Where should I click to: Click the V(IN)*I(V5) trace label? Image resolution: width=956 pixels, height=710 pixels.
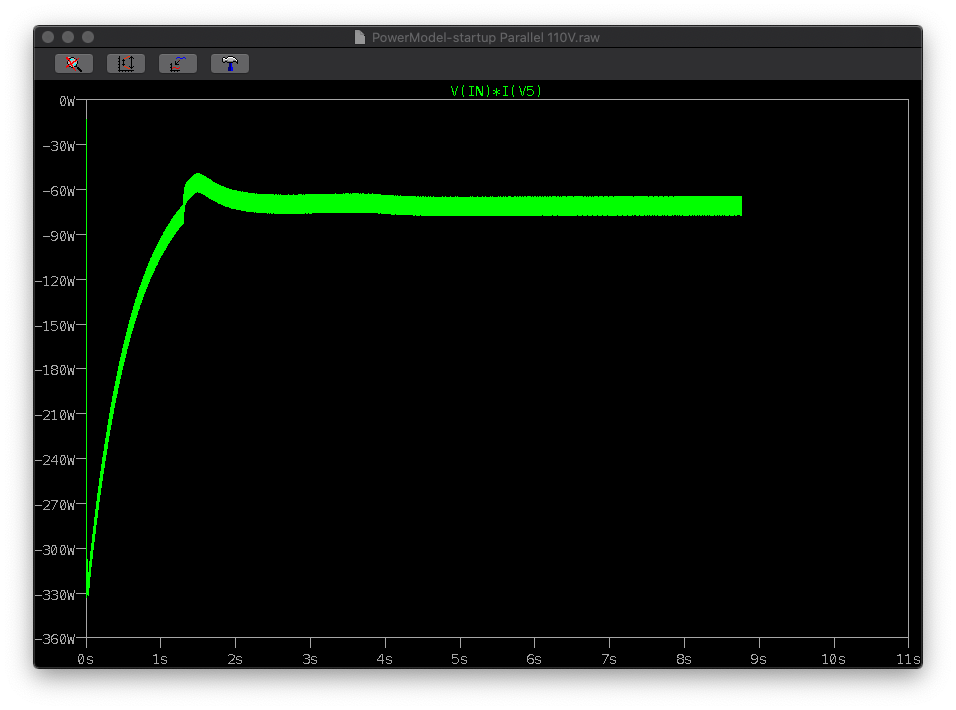pos(496,91)
